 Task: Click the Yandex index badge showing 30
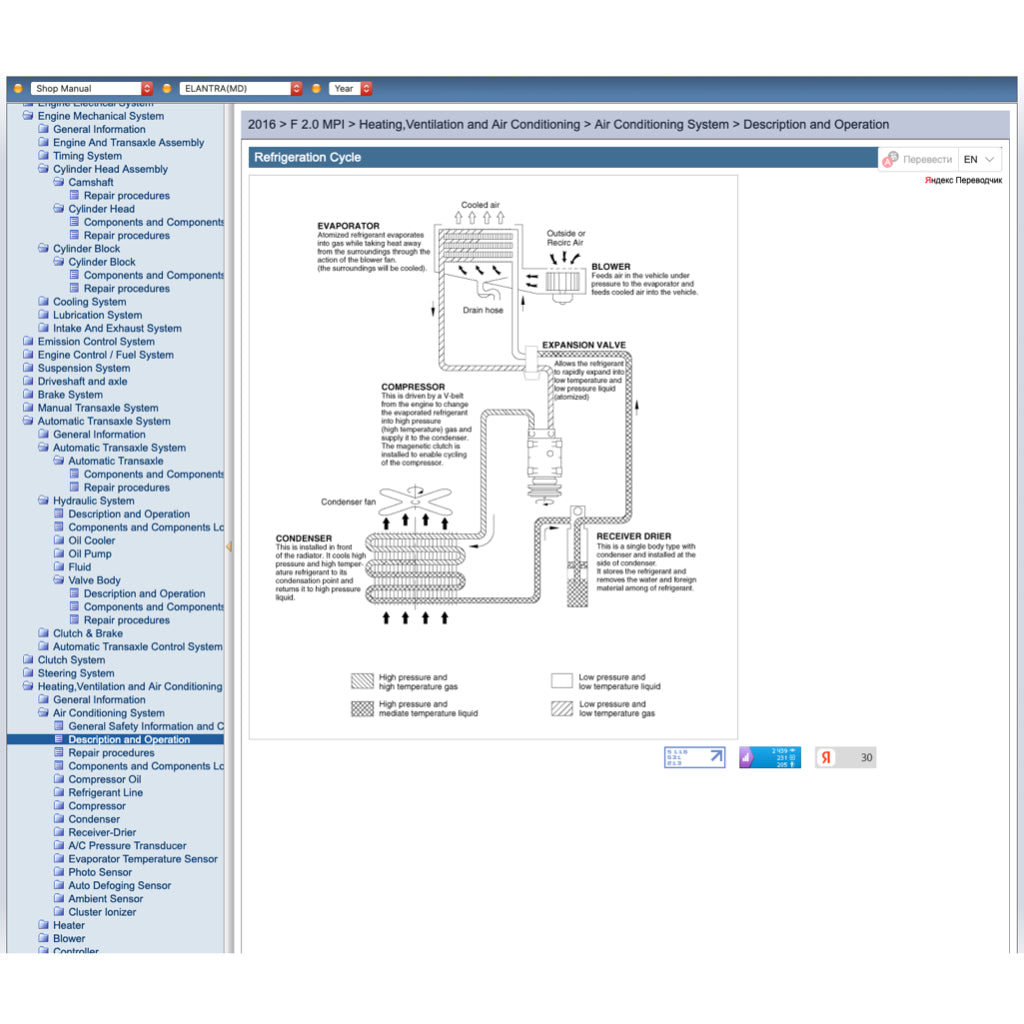pyautogui.click(x=845, y=757)
